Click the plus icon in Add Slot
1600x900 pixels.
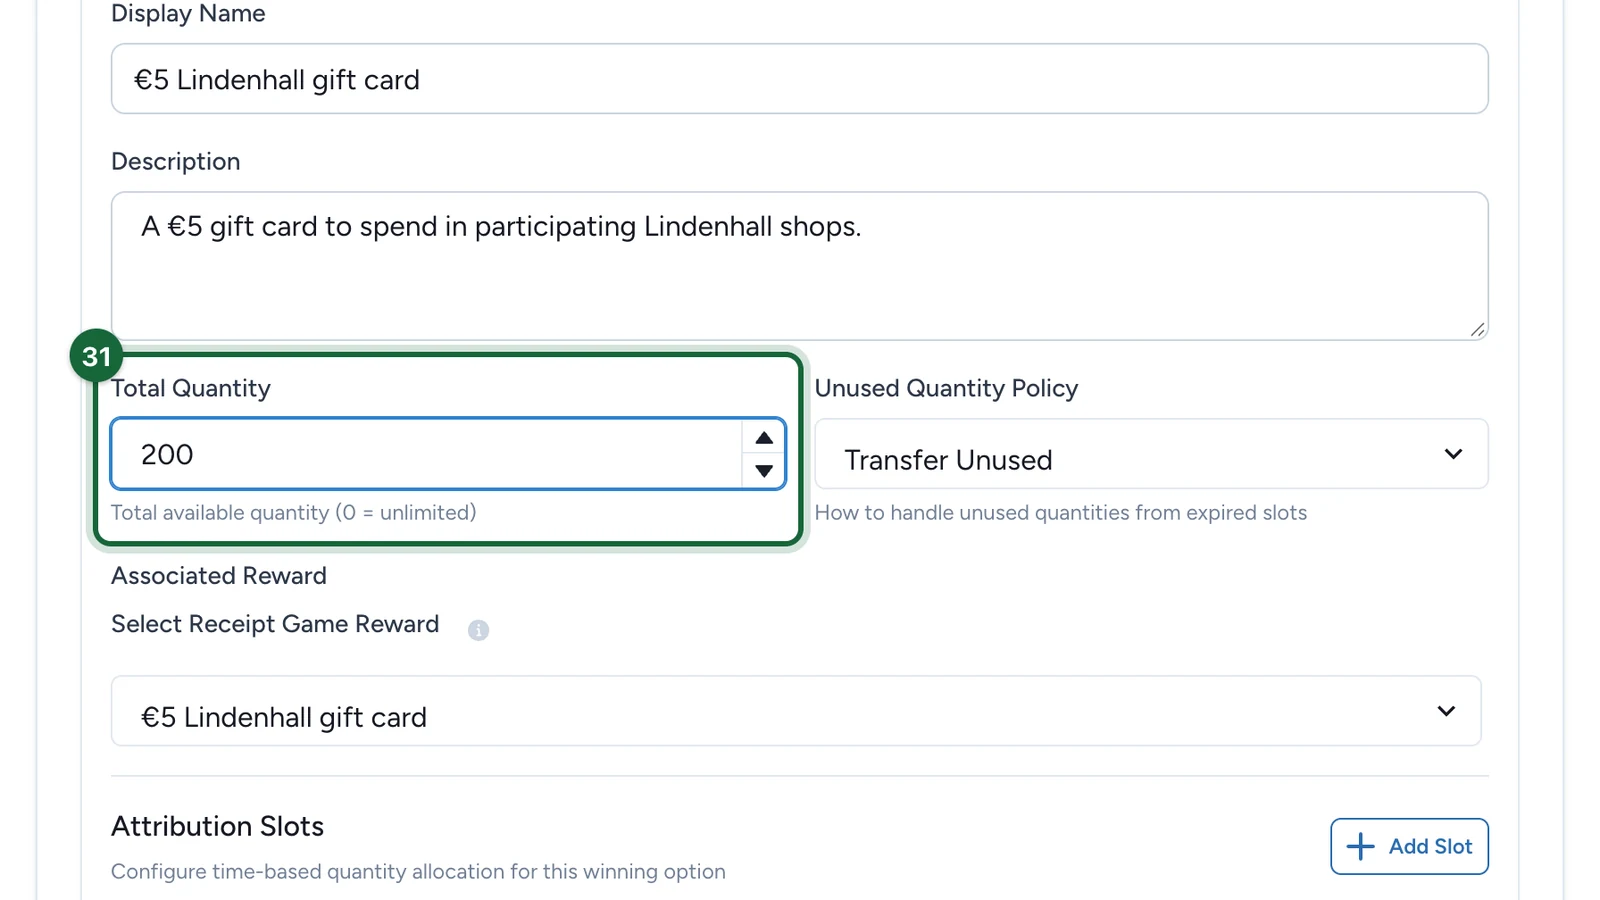pos(1360,847)
